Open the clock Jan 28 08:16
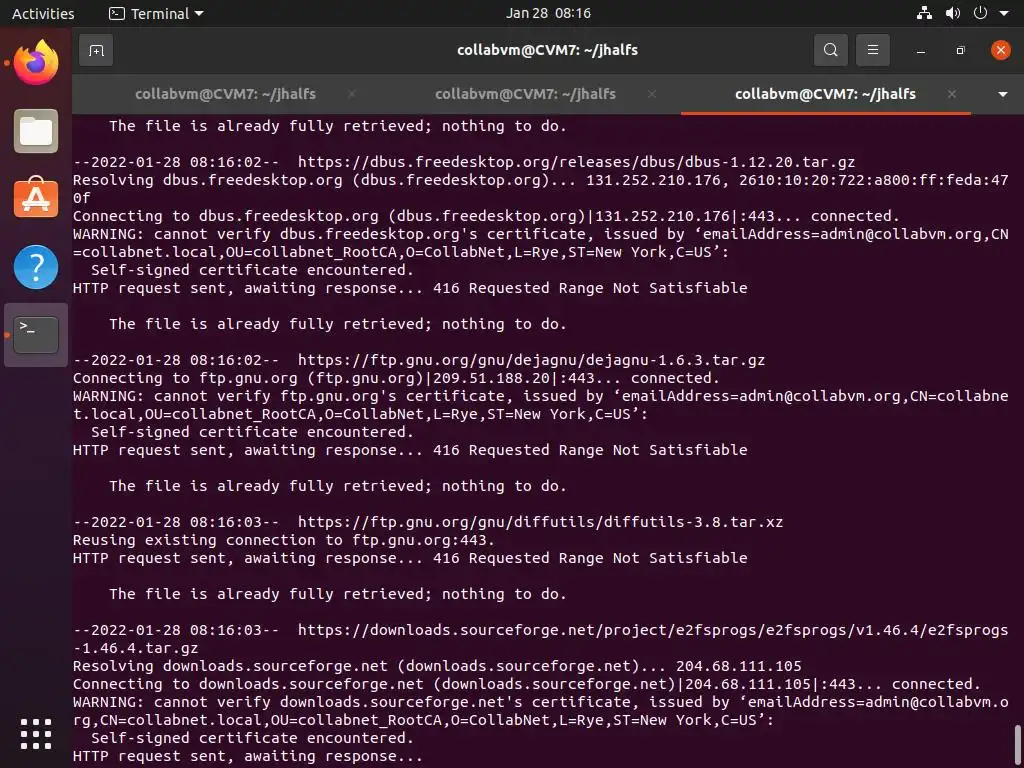This screenshot has width=1024, height=768. pos(548,13)
